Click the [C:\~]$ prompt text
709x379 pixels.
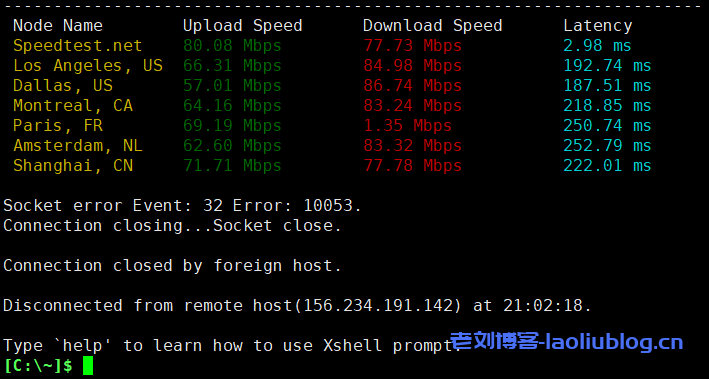pos(38,366)
